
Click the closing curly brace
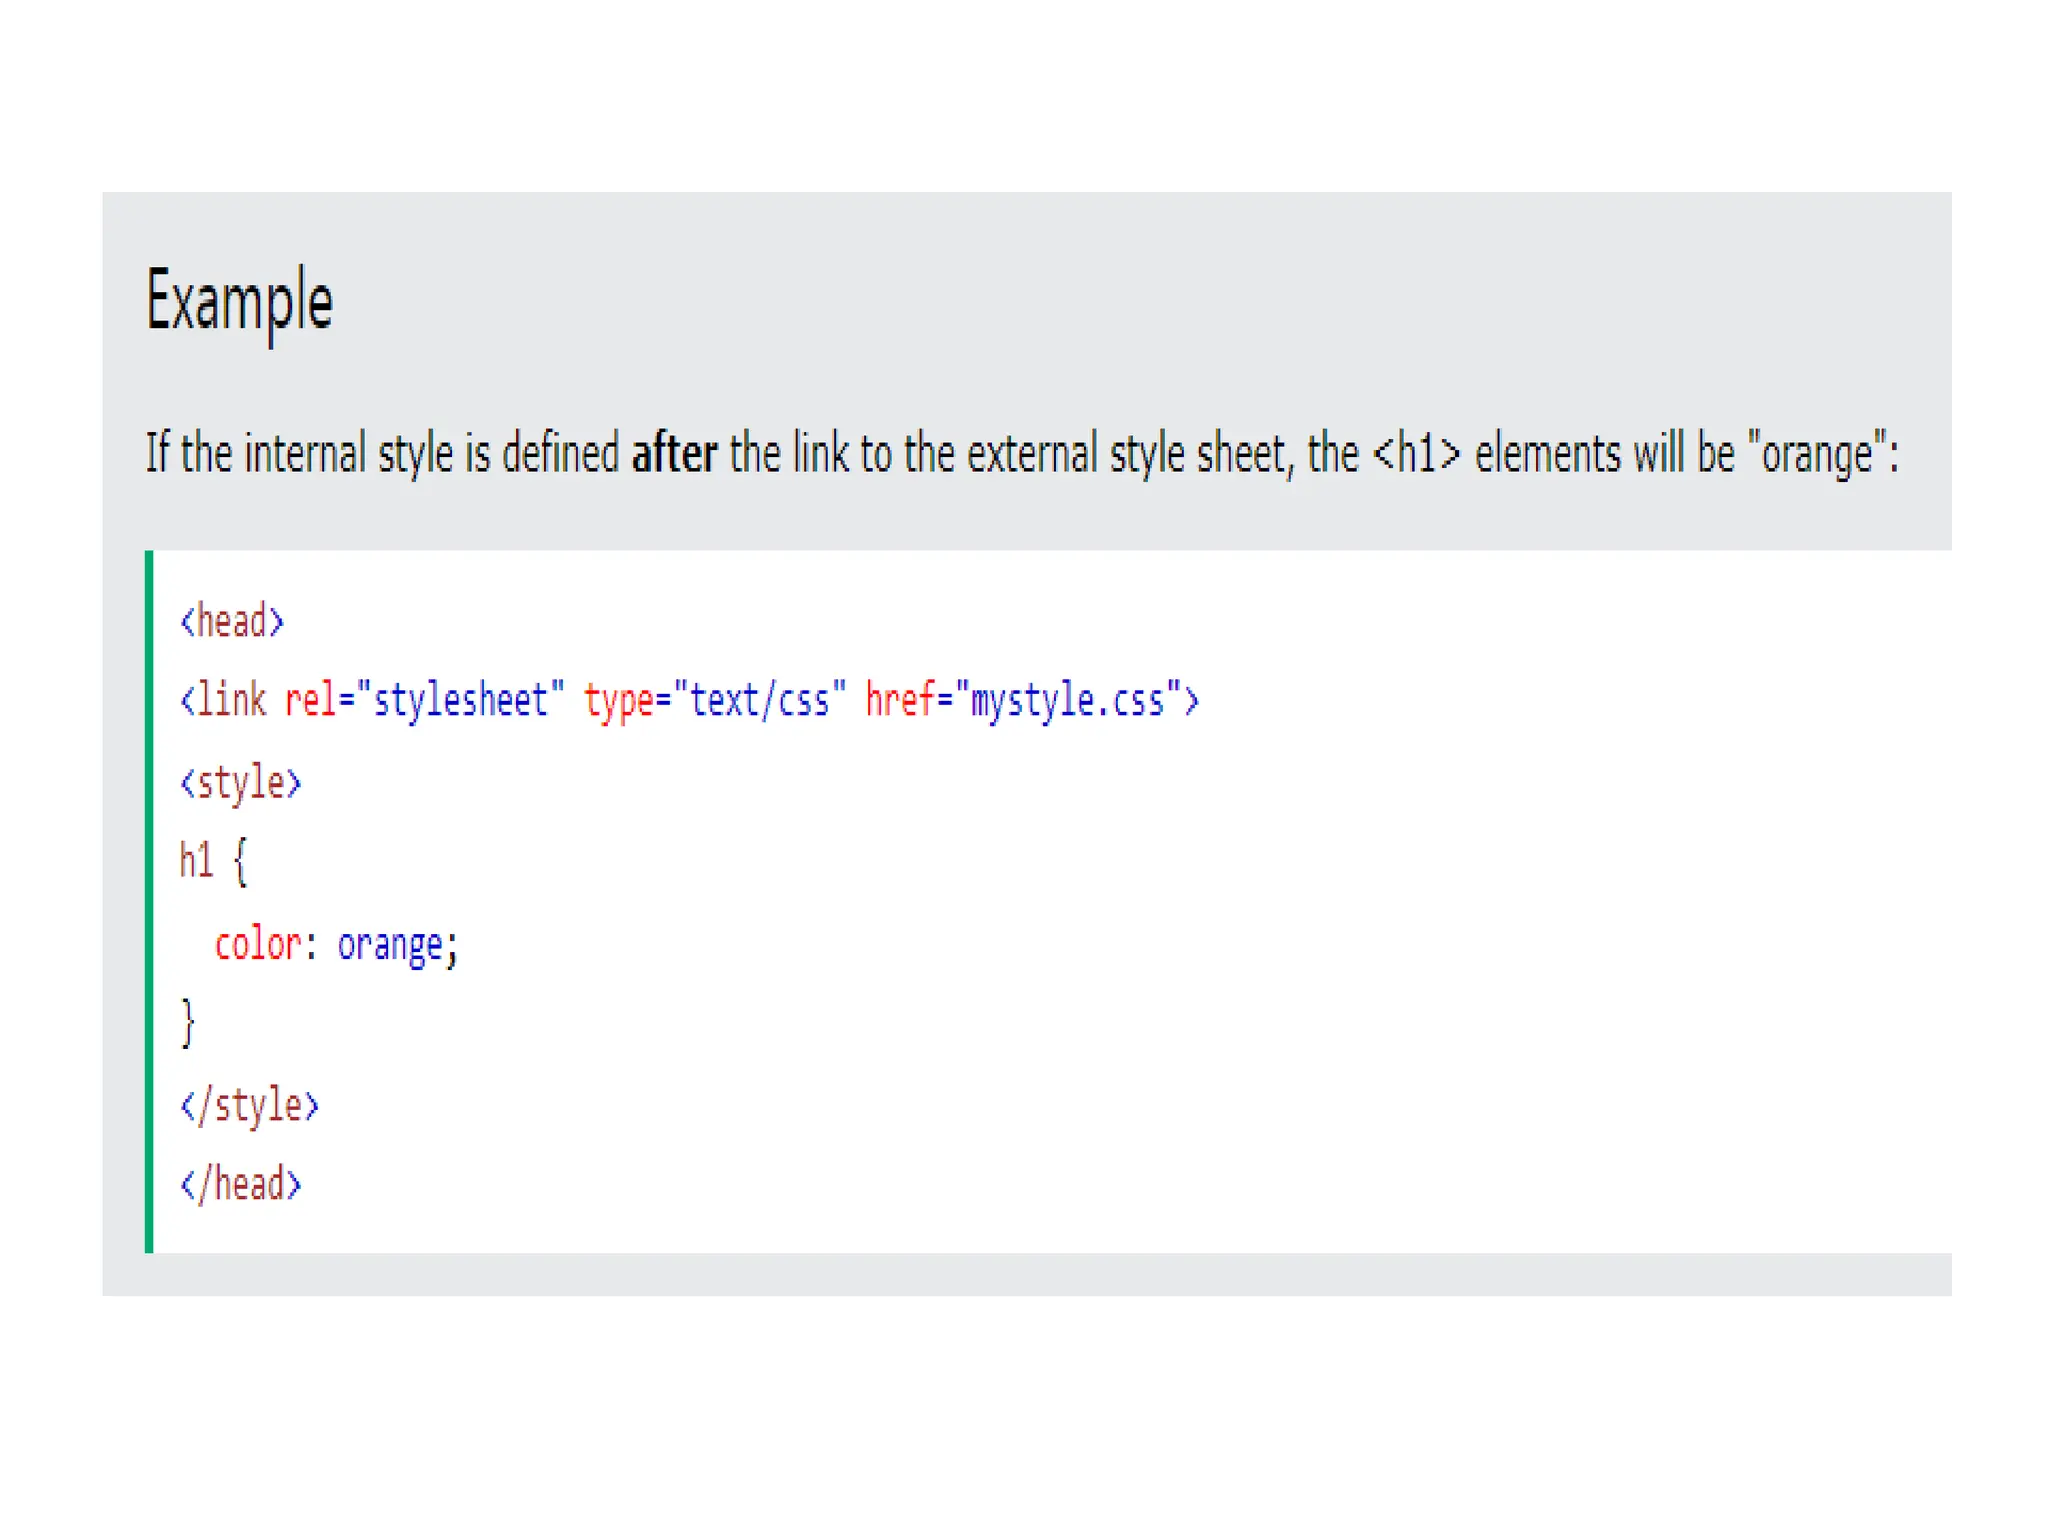(187, 1023)
